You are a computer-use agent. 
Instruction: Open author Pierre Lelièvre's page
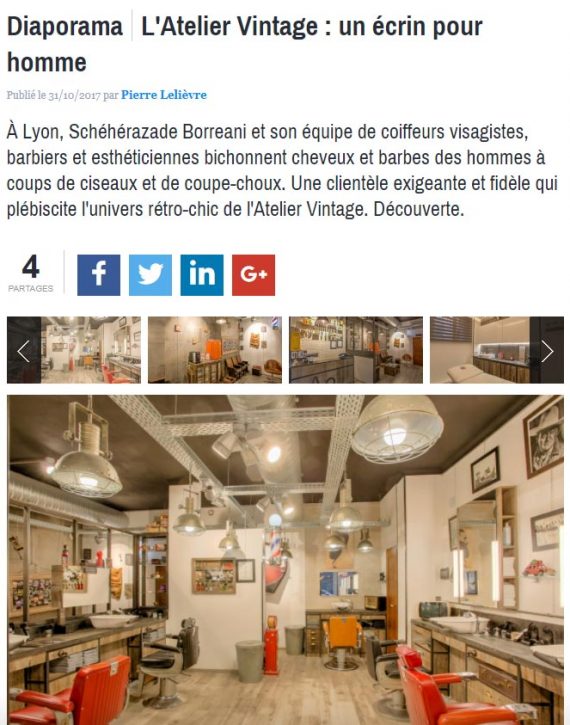coord(164,95)
